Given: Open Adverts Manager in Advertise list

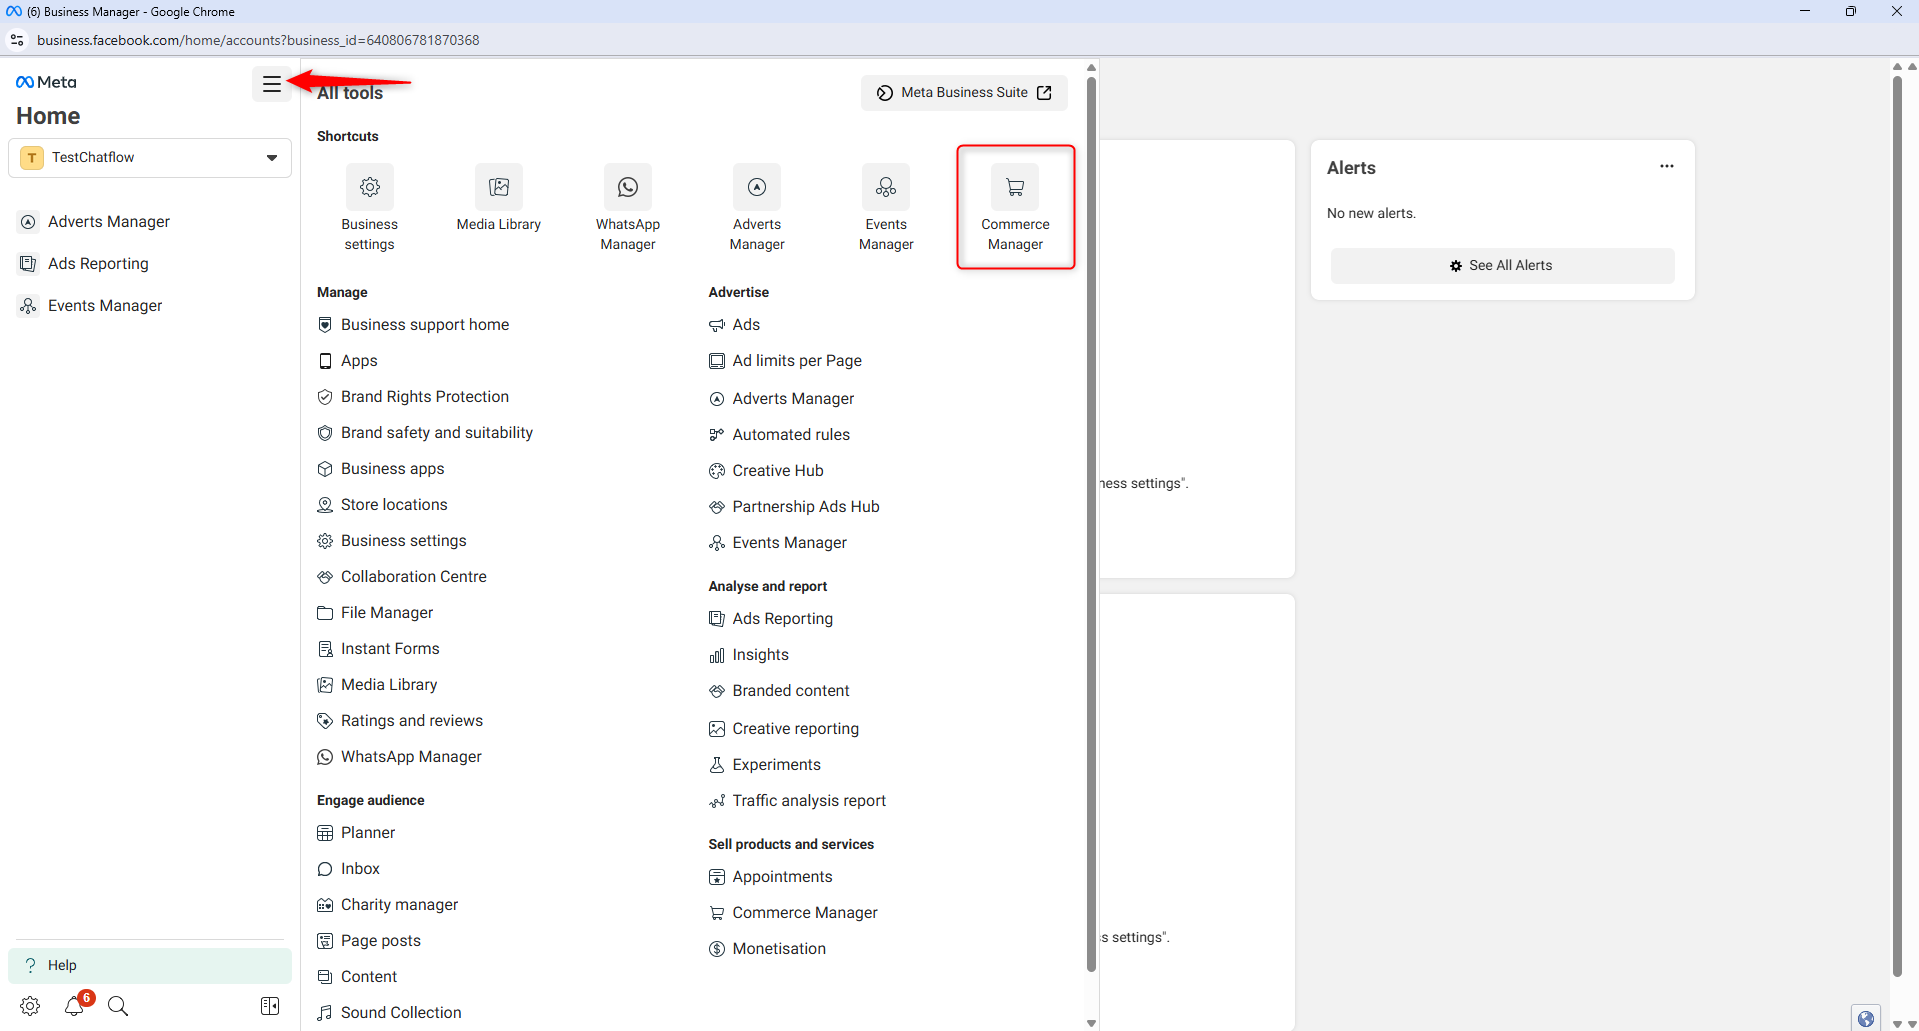Looking at the screenshot, I should click(782, 399).
